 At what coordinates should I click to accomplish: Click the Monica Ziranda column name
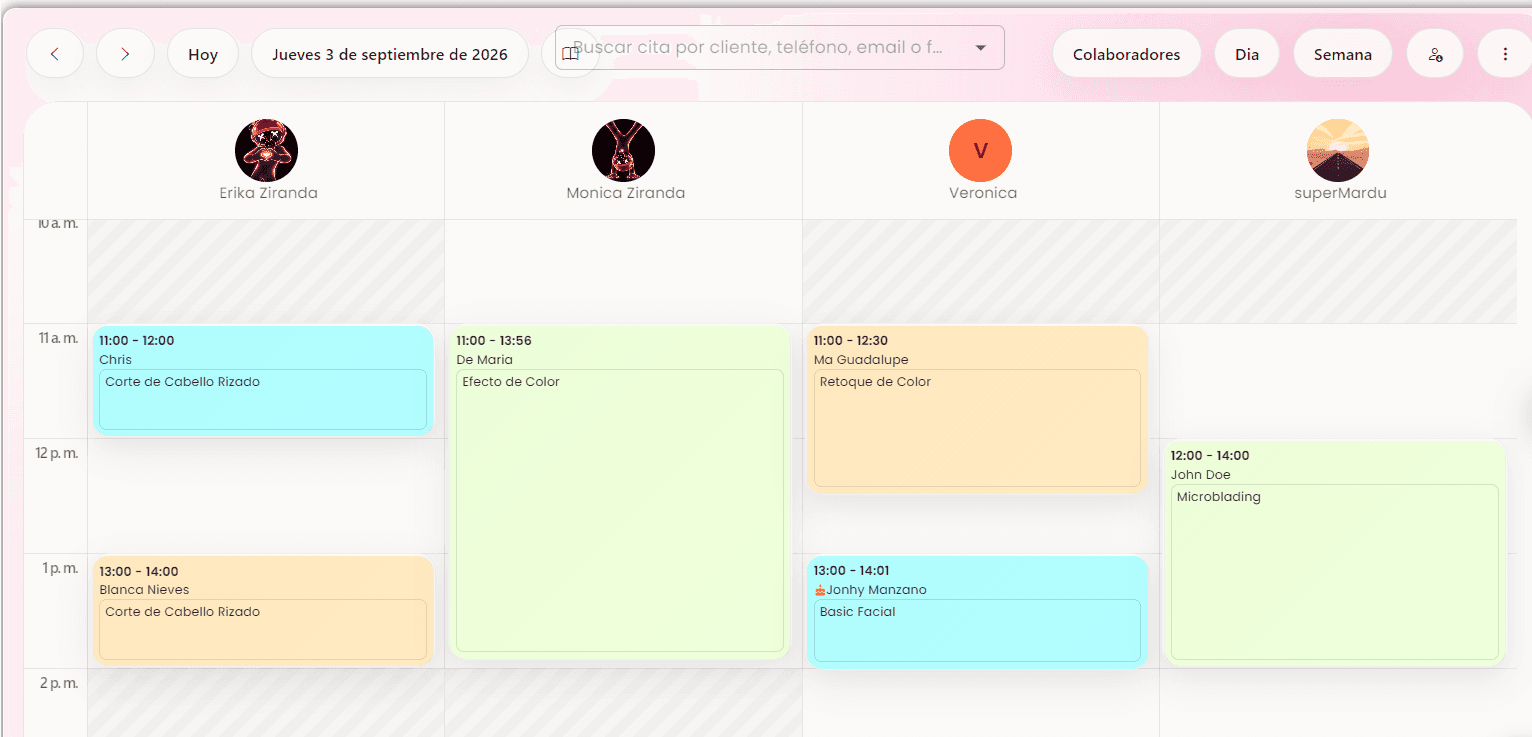click(625, 193)
